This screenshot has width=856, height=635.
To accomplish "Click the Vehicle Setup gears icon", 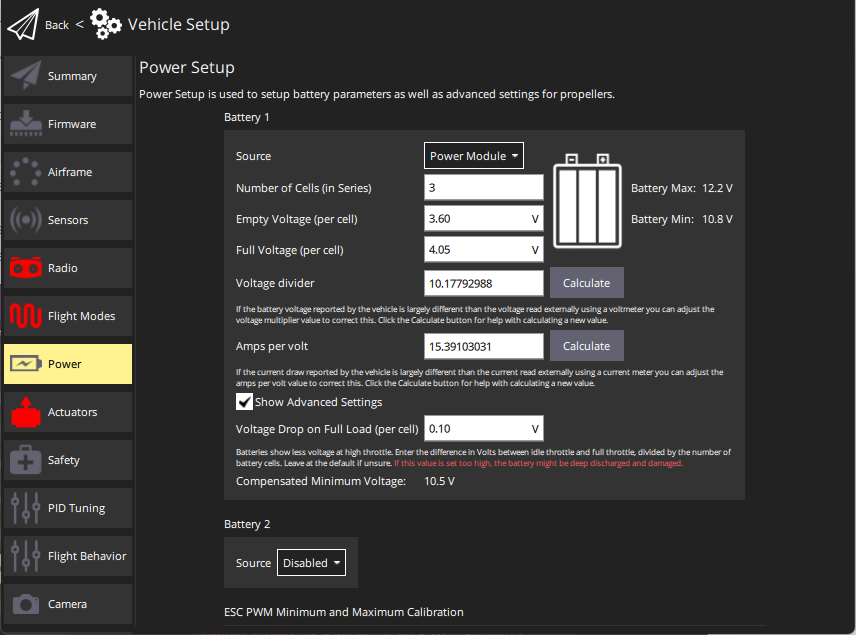I will 106,24.
